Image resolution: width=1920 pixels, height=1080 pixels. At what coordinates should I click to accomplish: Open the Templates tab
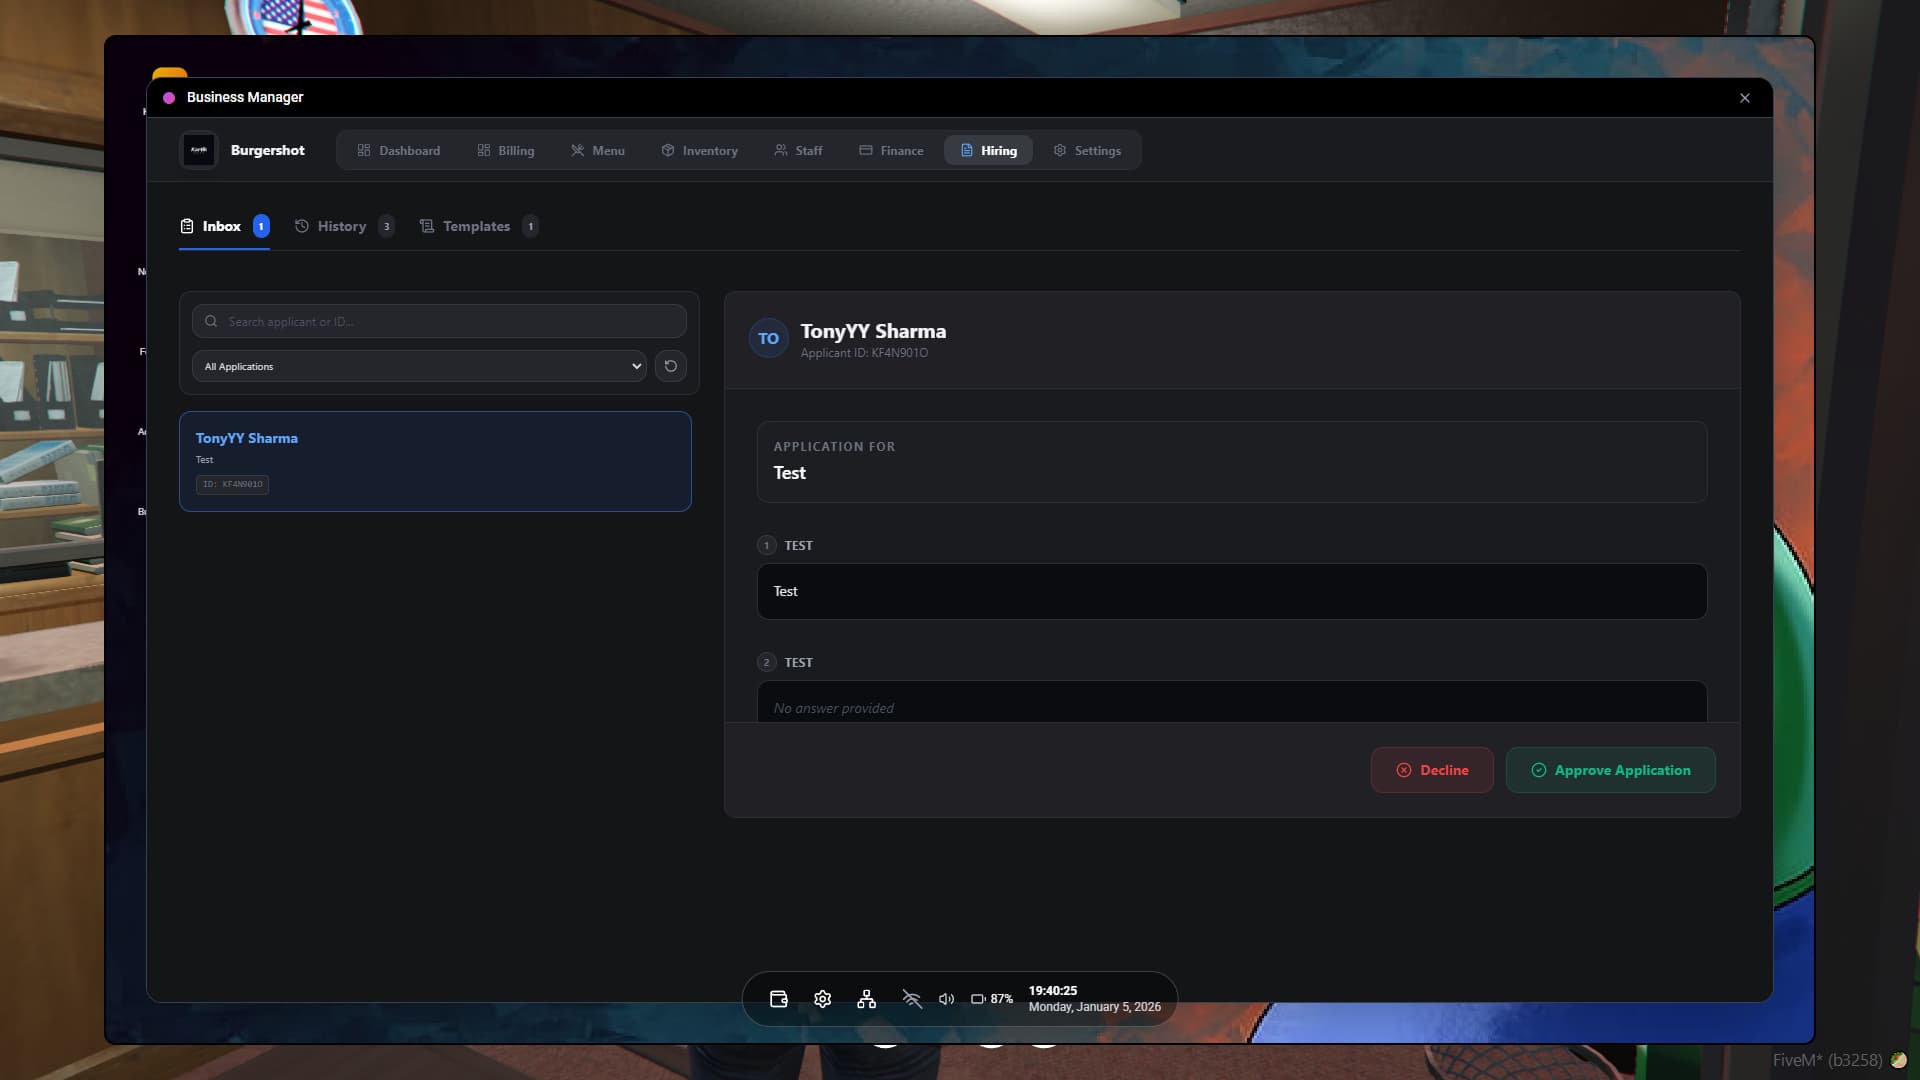pyautogui.click(x=476, y=226)
